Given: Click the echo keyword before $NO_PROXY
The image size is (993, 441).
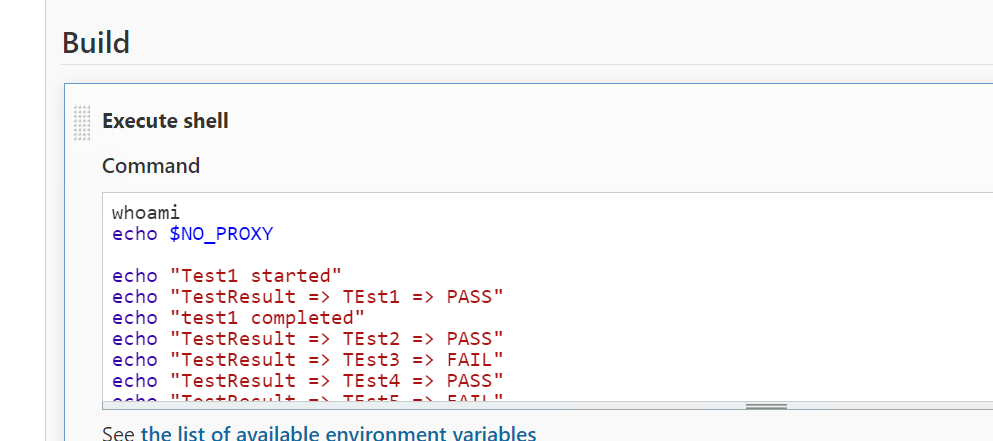Looking at the screenshot, I should point(134,234).
